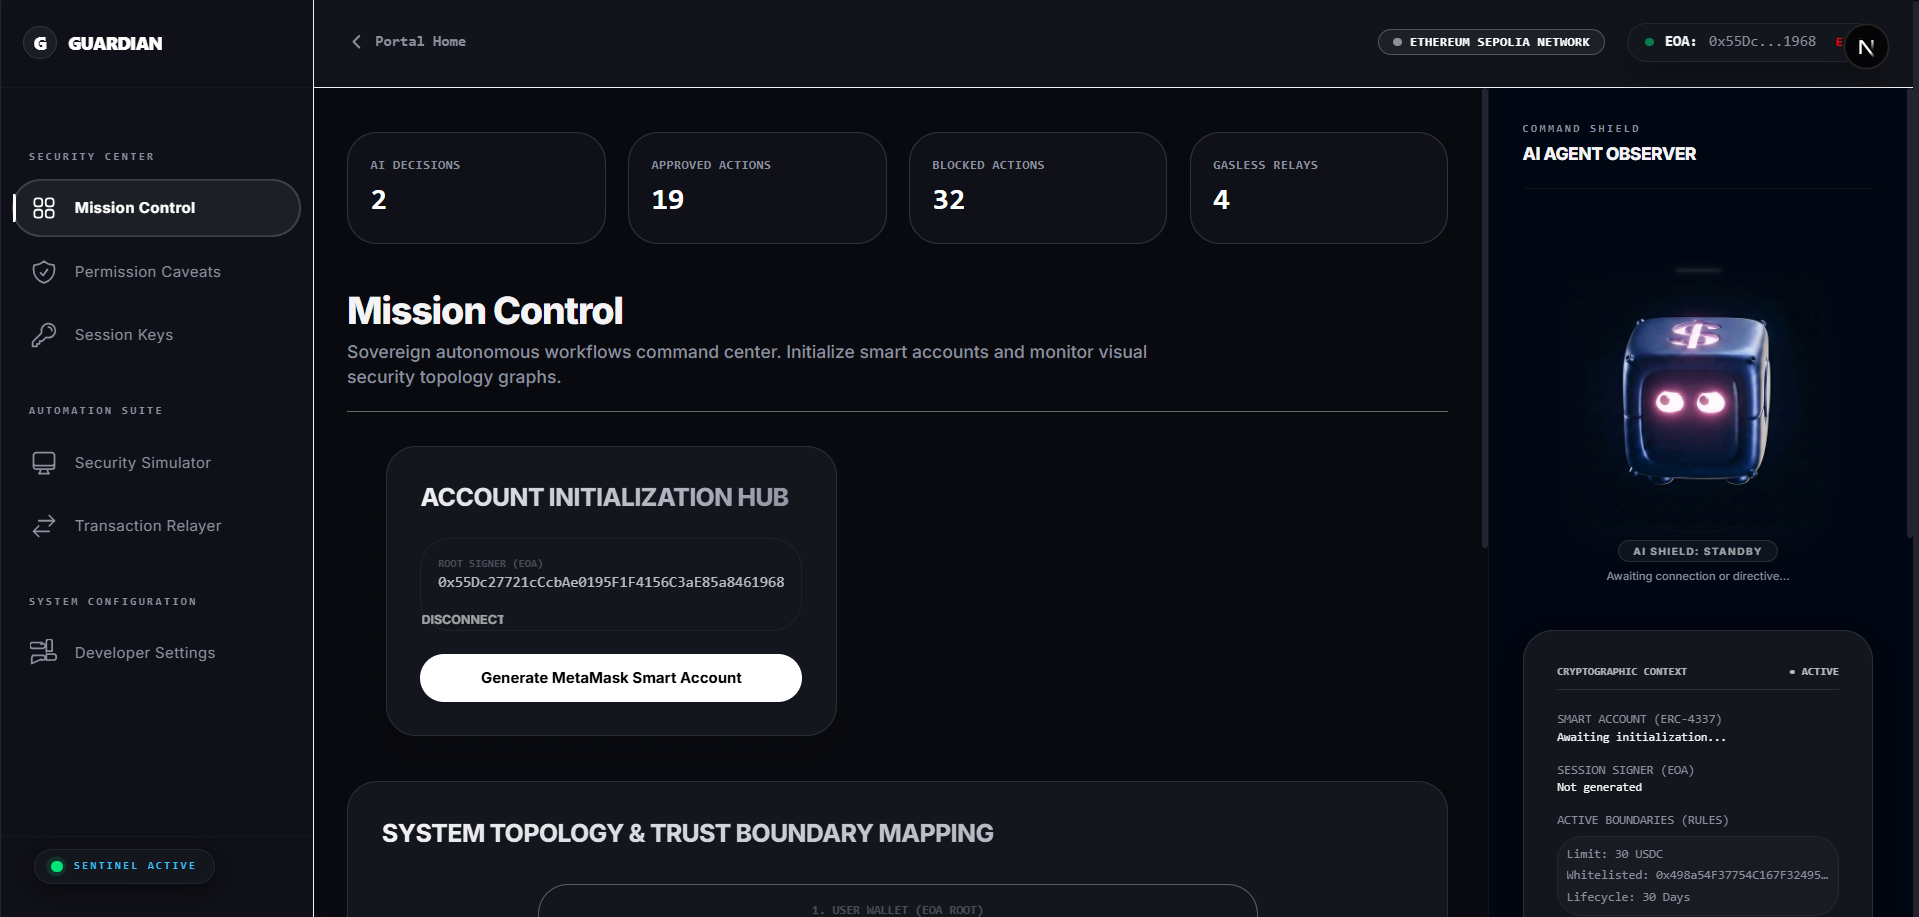This screenshot has height=917, width=1919.
Task: Select the Approved Actions stat card
Action: click(757, 188)
